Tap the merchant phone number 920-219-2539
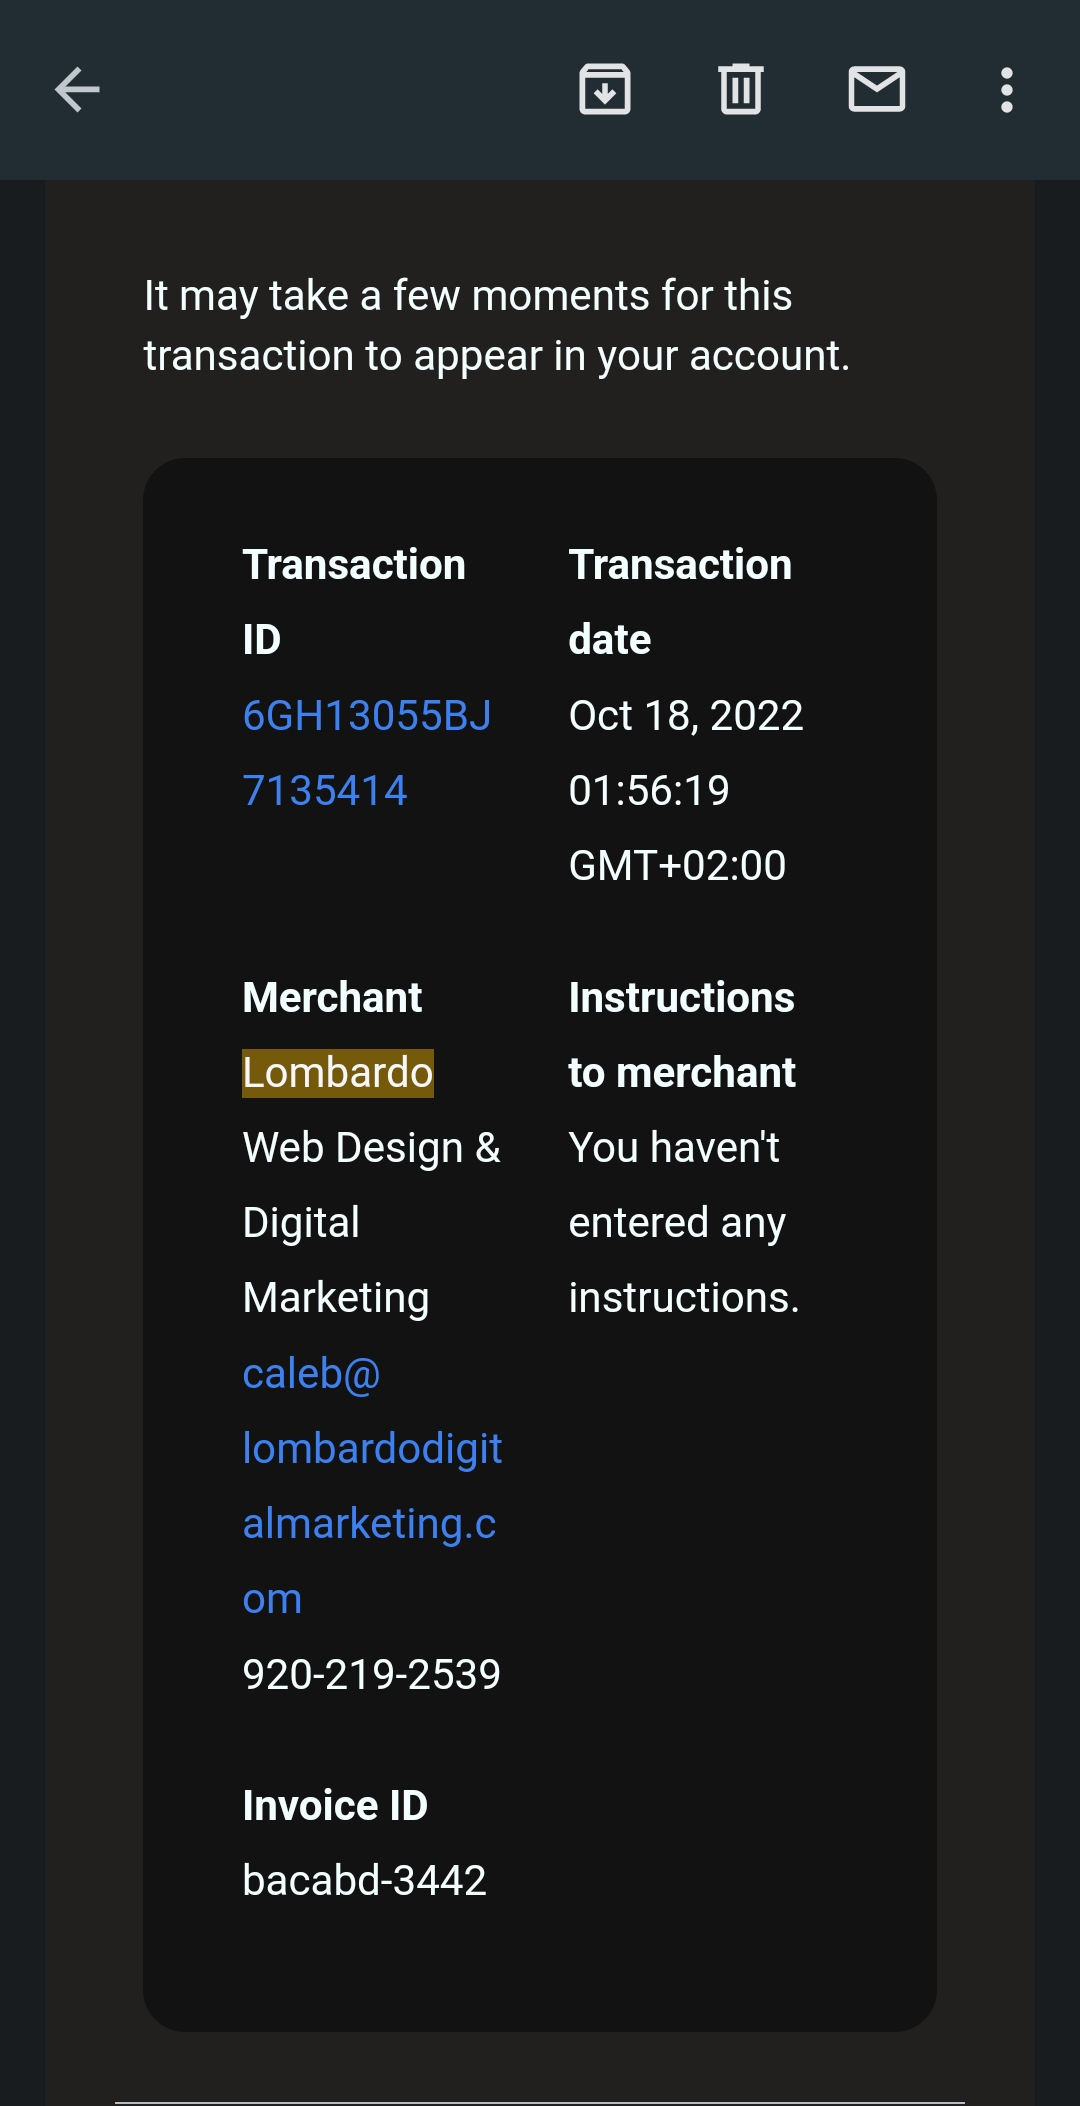Viewport: 1080px width, 2106px height. click(x=371, y=1674)
